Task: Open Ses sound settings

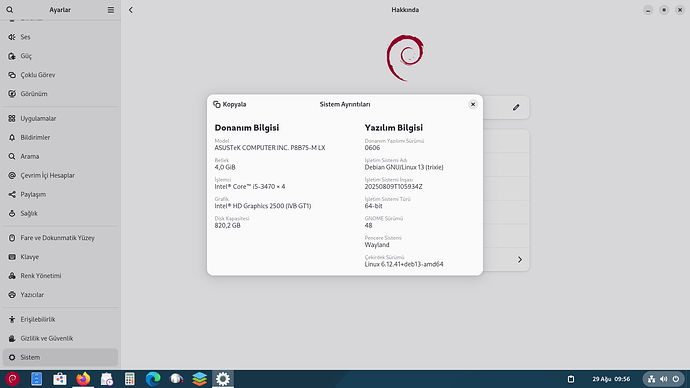Action: click(60, 37)
